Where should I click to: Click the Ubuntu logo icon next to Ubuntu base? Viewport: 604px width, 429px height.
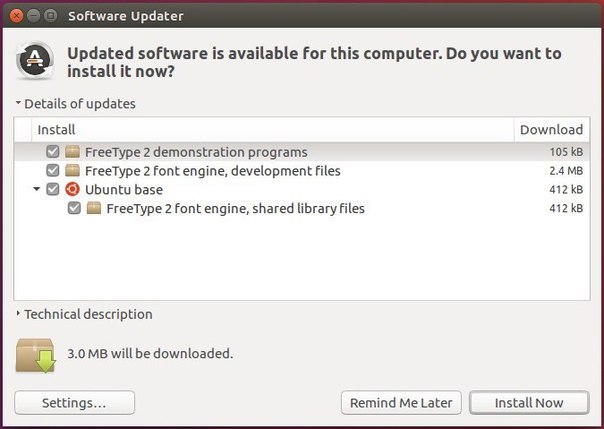tap(72, 189)
